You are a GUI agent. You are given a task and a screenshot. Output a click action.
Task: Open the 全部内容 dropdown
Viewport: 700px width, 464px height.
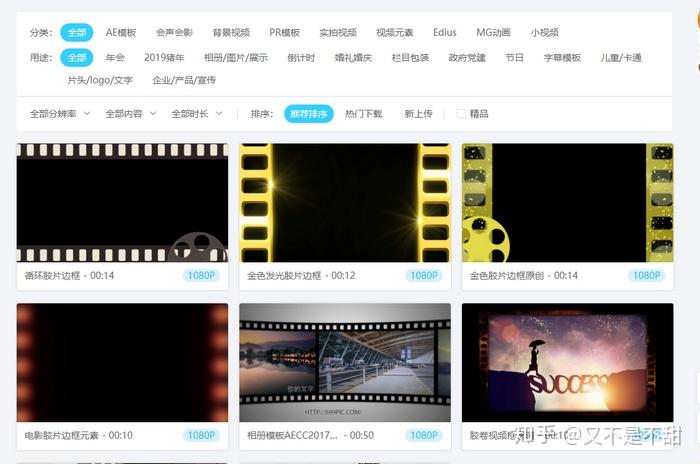pyautogui.click(x=130, y=114)
